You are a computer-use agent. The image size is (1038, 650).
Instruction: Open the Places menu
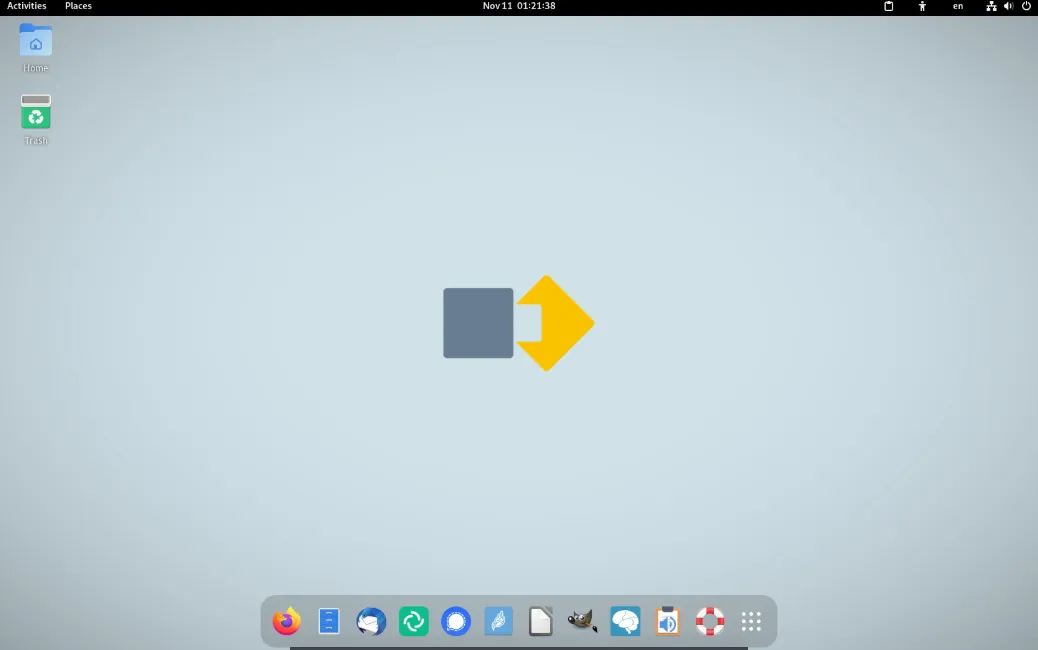pyautogui.click(x=78, y=6)
